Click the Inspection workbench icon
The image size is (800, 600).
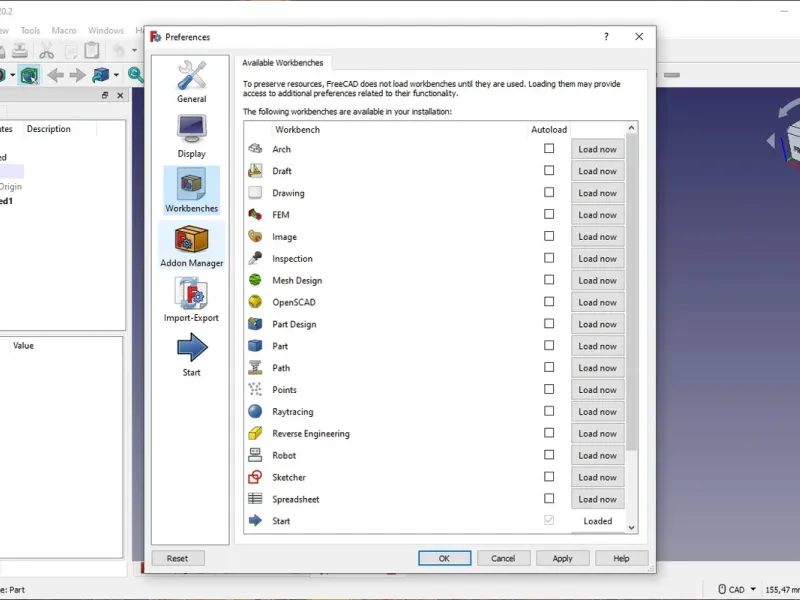(255, 259)
